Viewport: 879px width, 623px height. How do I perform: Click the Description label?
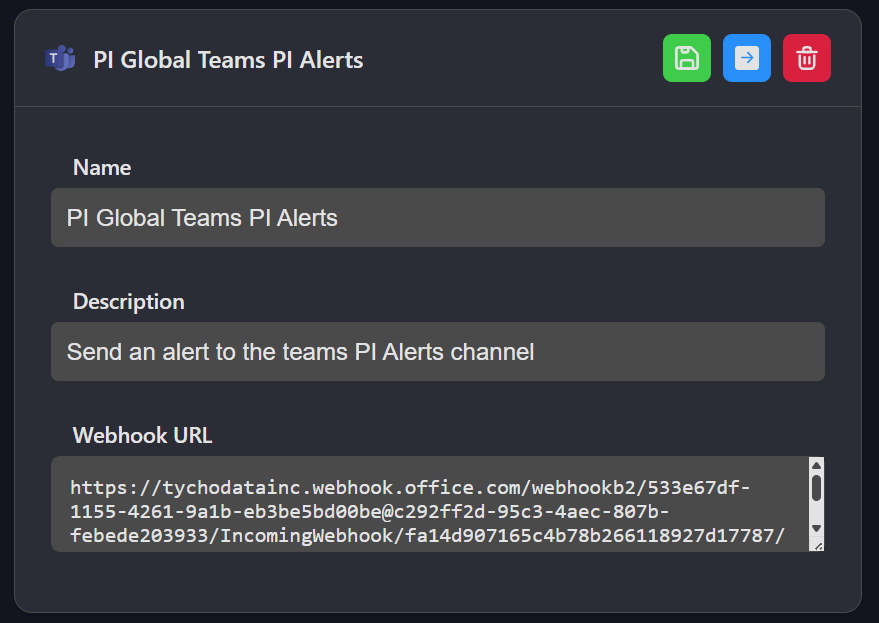click(x=128, y=301)
